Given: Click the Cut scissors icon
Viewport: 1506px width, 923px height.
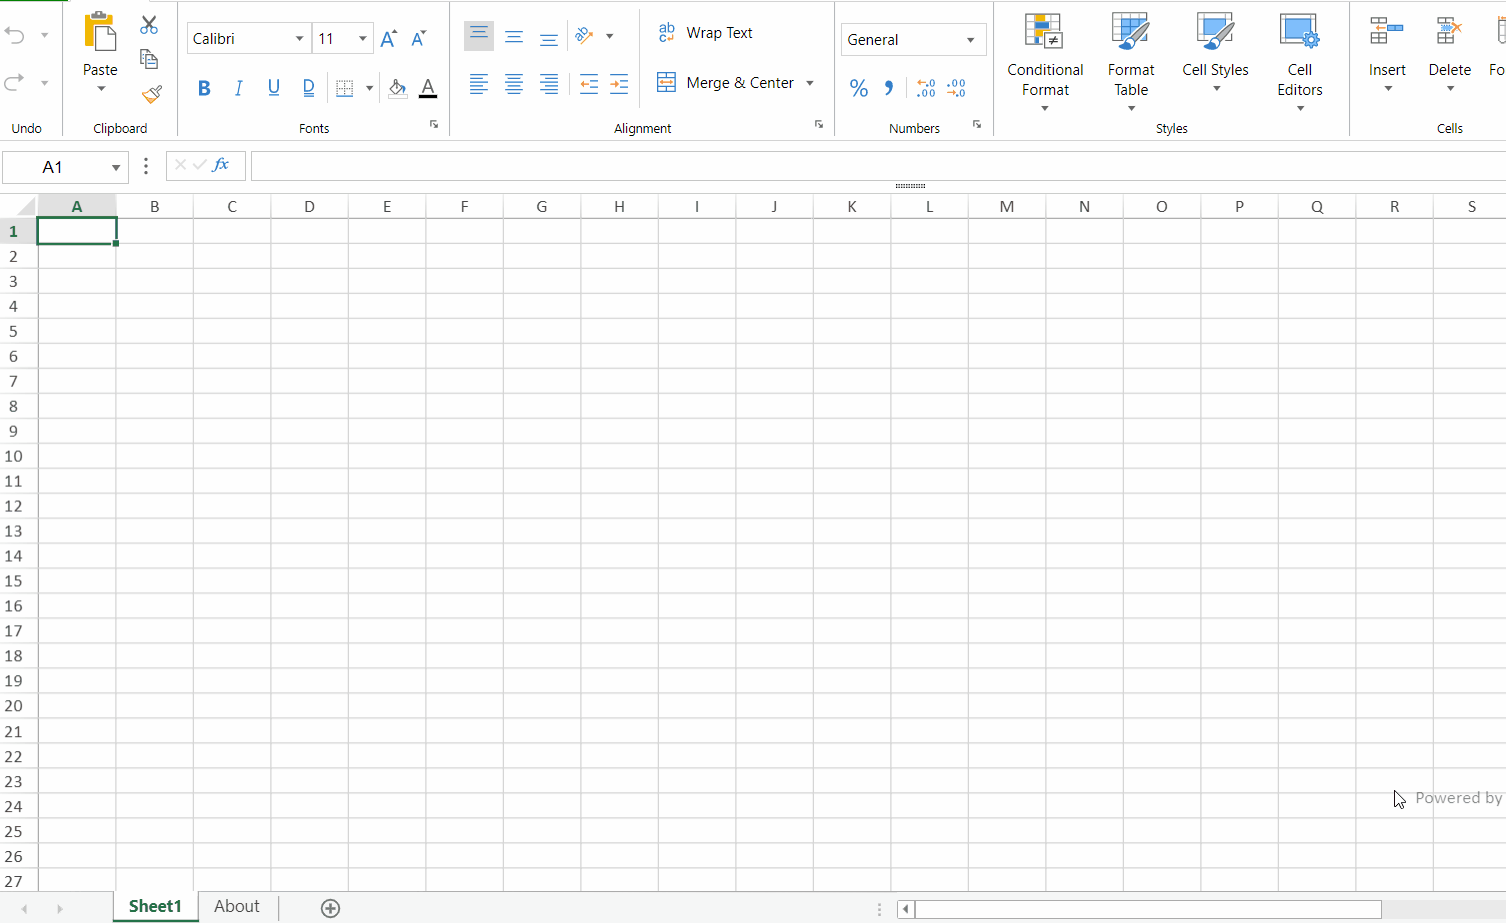Looking at the screenshot, I should (149, 25).
